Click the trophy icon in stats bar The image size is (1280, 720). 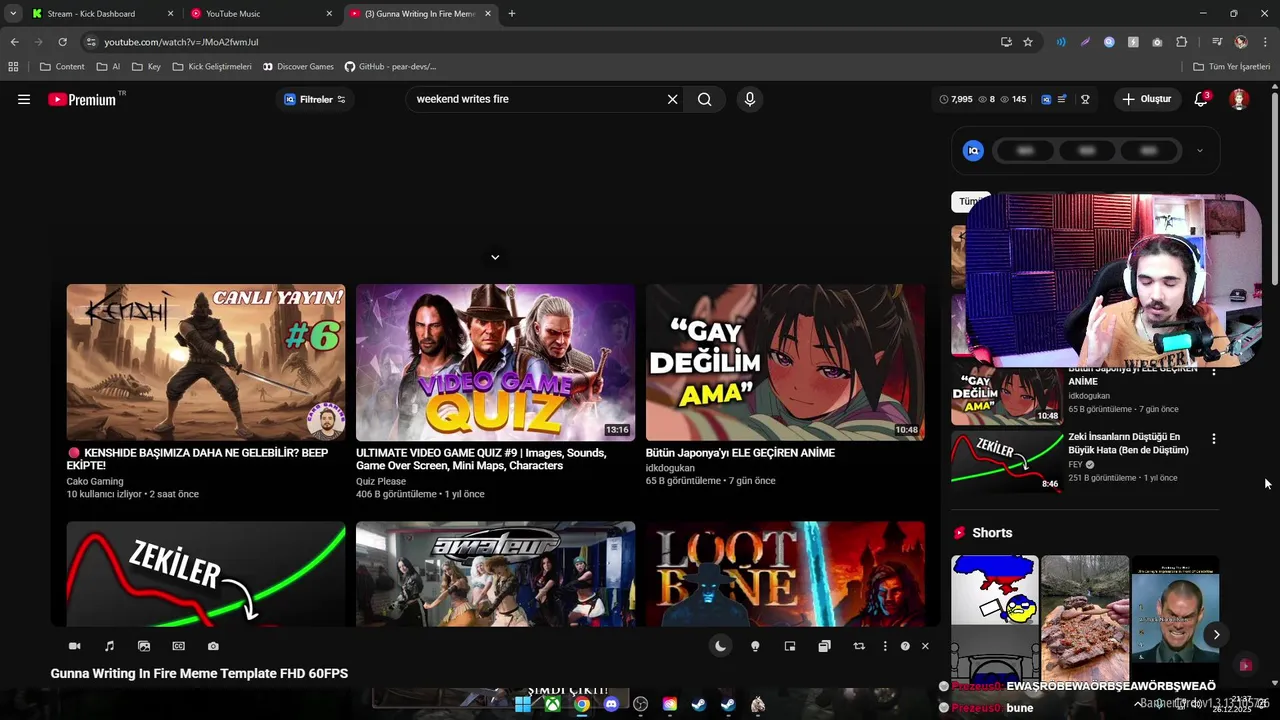point(1085,99)
